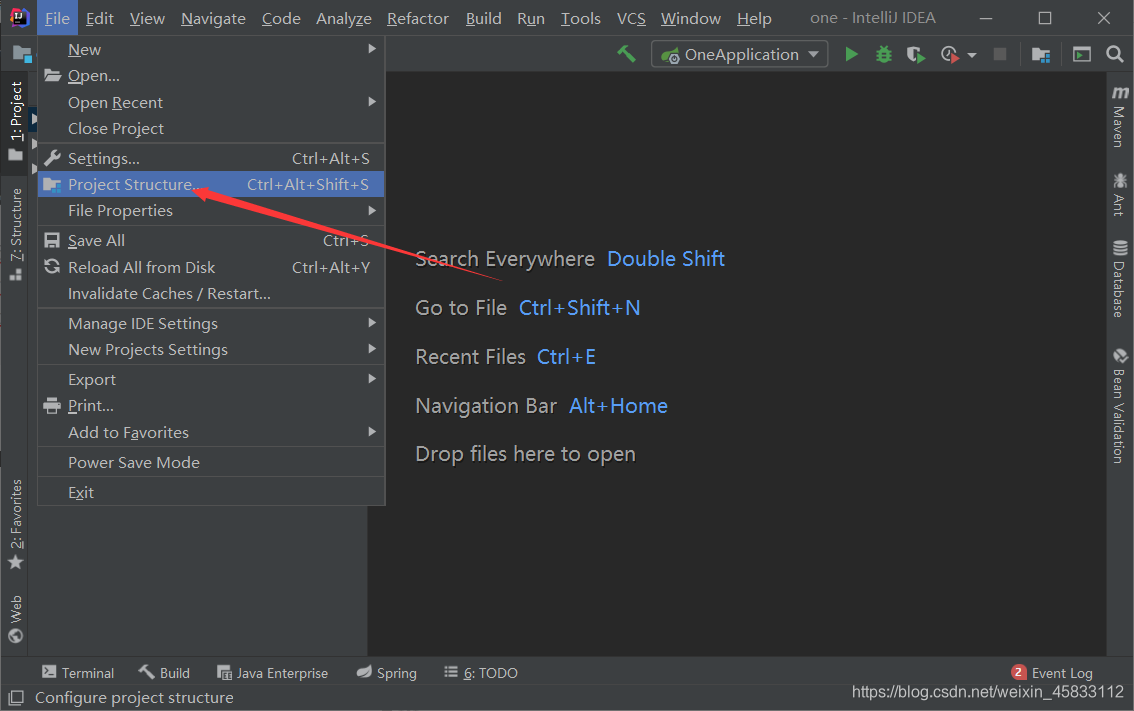This screenshot has width=1134, height=711.
Task: Open the Event Log panel
Action: click(x=1052, y=673)
